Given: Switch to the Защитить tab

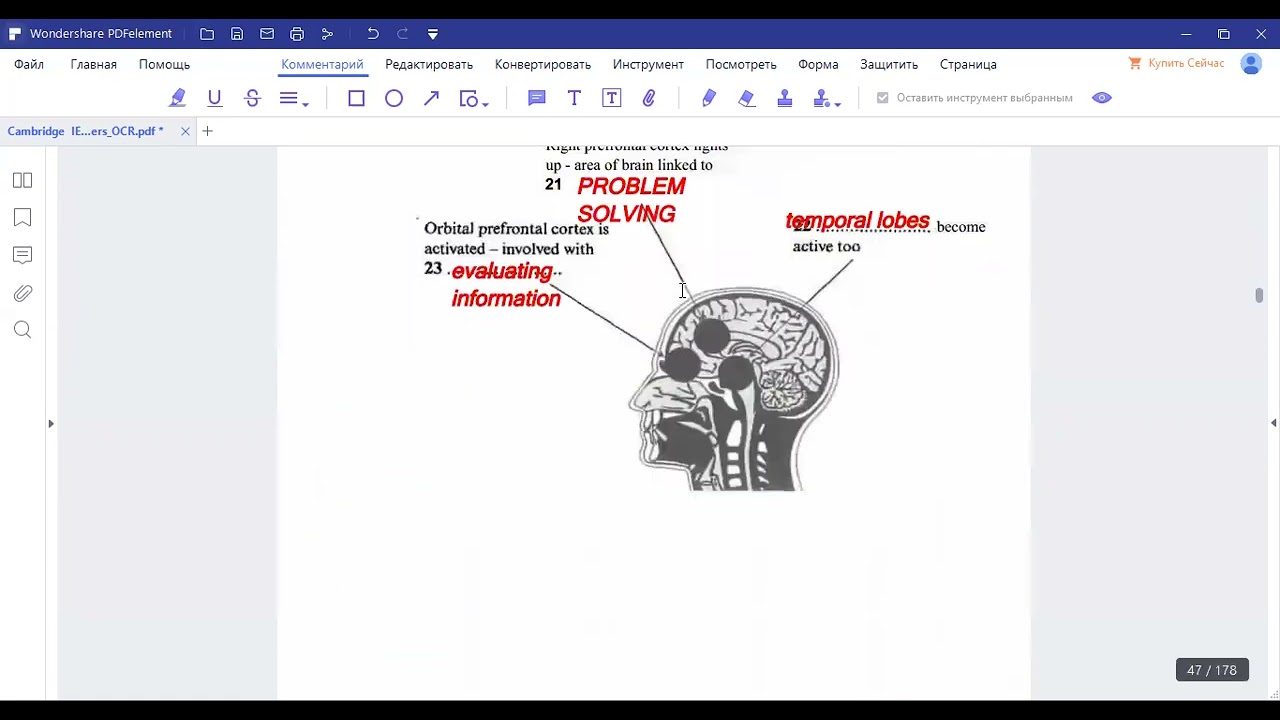Looking at the screenshot, I should point(889,64).
